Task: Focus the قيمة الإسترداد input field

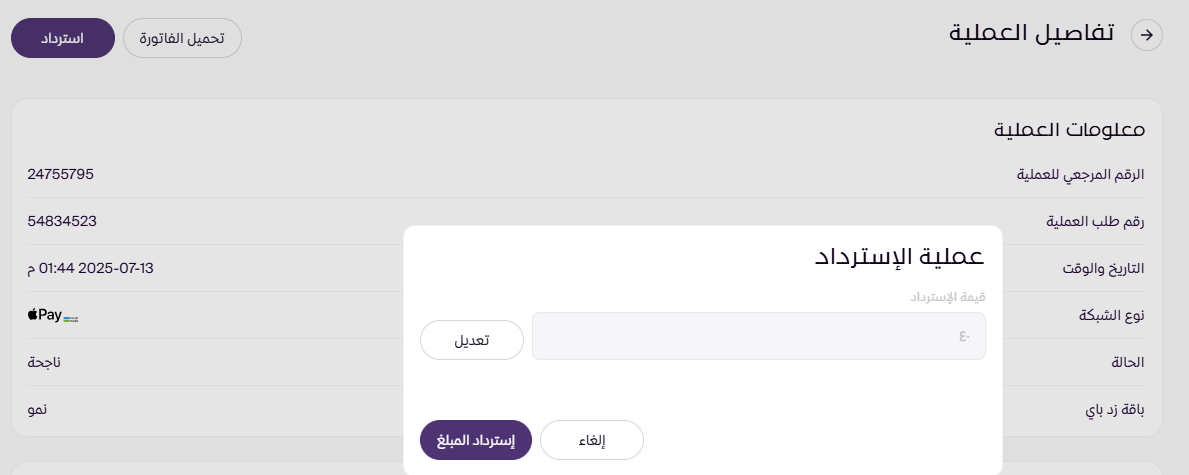Action: point(758,336)
